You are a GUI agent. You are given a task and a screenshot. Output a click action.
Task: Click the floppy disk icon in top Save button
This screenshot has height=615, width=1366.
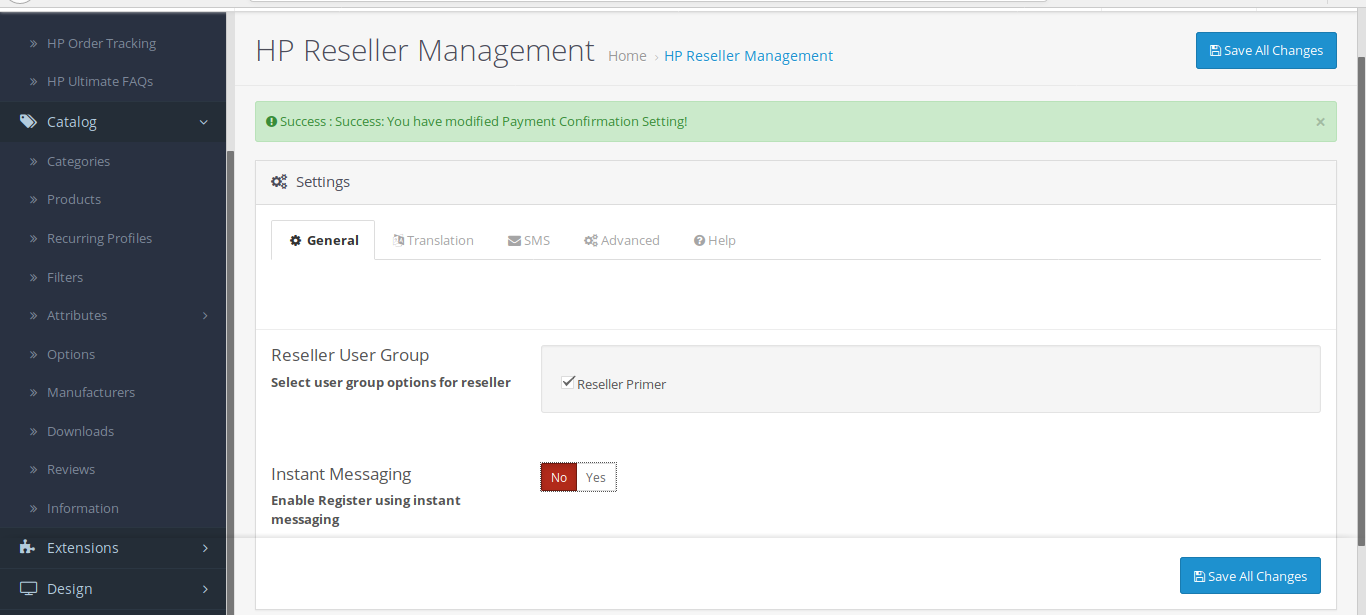pos(1215,51)
